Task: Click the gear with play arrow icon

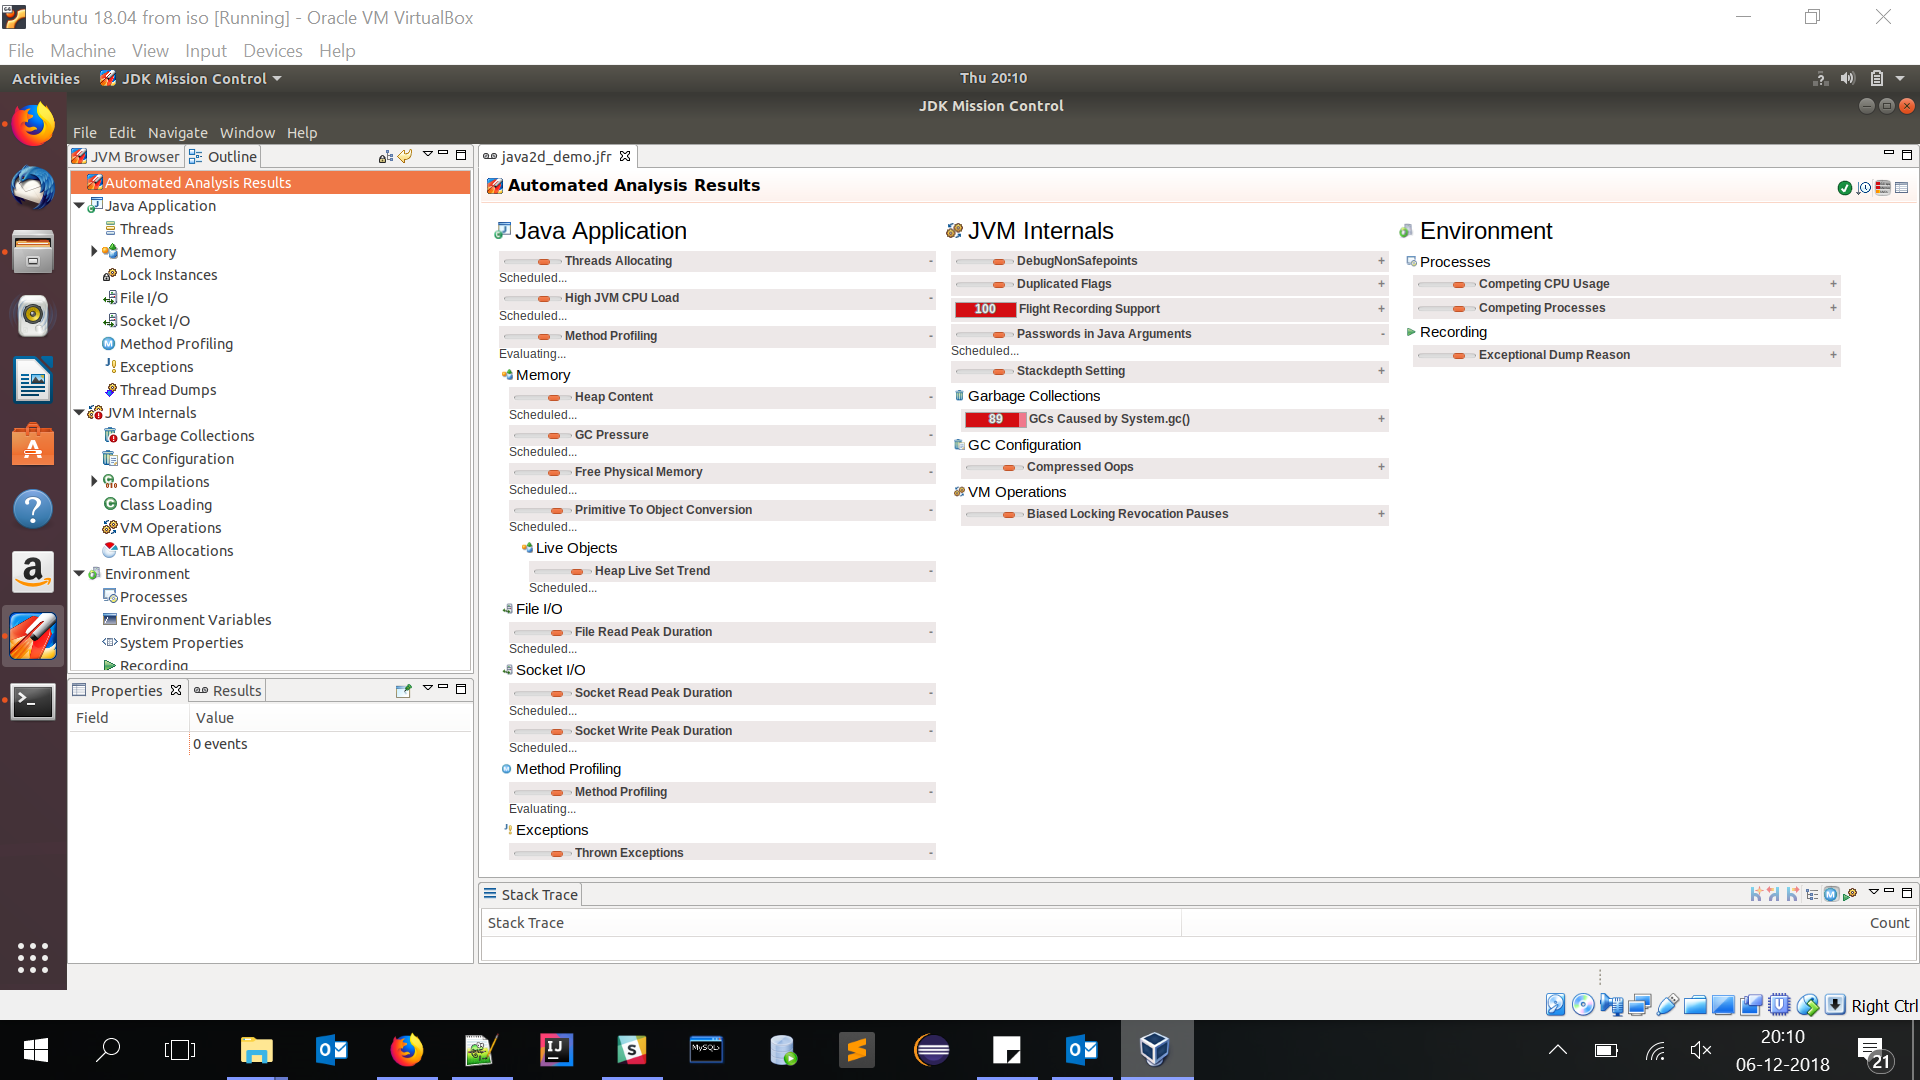Action: (x=1850, y=895)
